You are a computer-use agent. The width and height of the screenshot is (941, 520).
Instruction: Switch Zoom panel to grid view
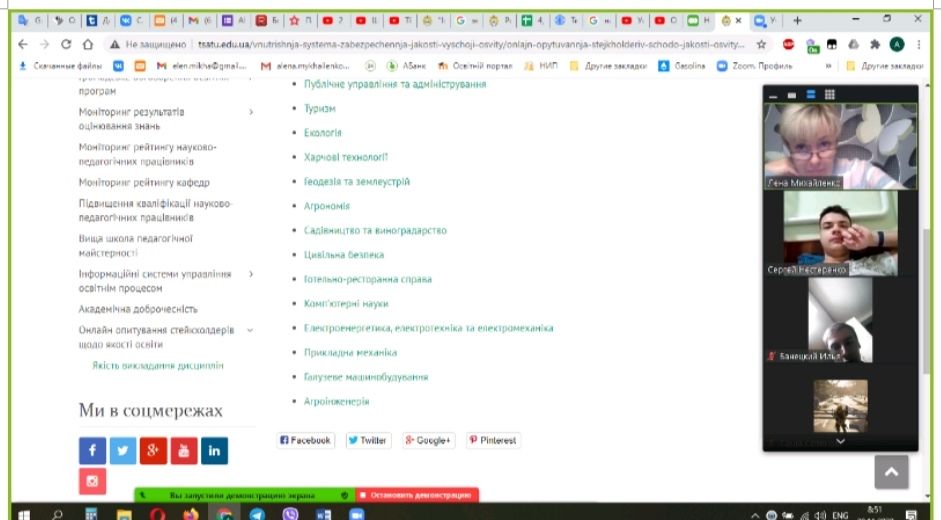(x=830, y=95)
